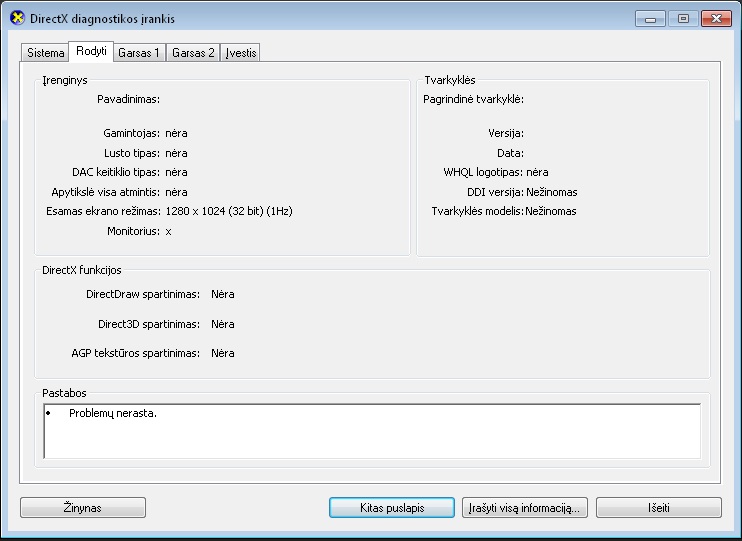Select the text 'Problemų nerasta.'
Screen dimensions: 742x541
click(x=113, y=413)
